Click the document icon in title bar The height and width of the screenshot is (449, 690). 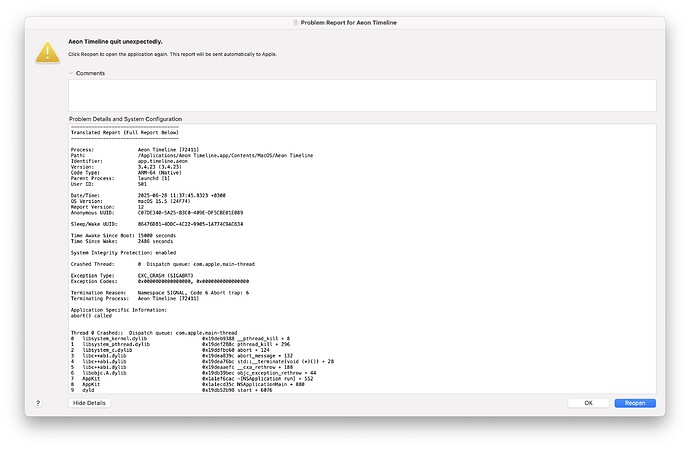[296, 22]
